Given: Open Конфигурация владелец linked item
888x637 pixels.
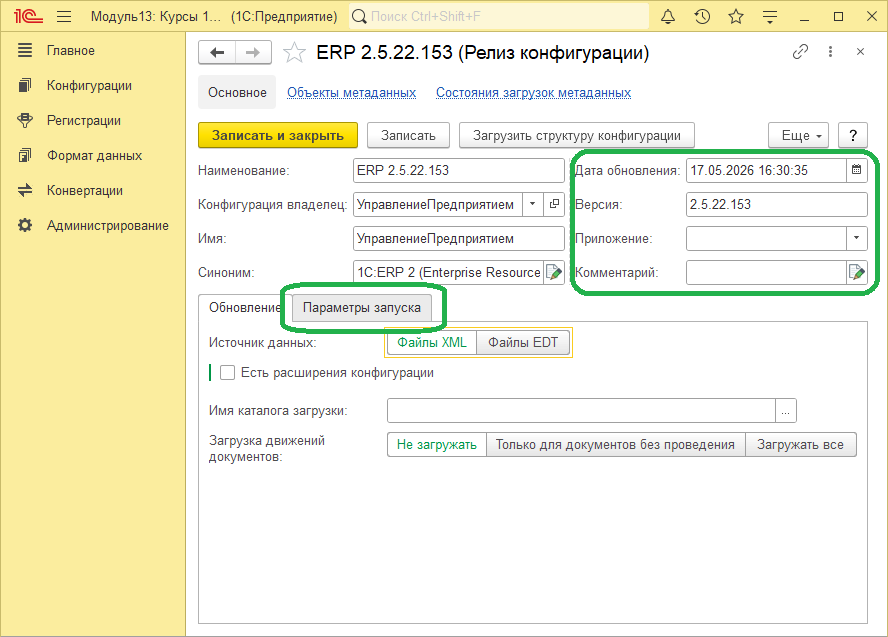Looking at the screenshot, I should (x=554, y=204).
